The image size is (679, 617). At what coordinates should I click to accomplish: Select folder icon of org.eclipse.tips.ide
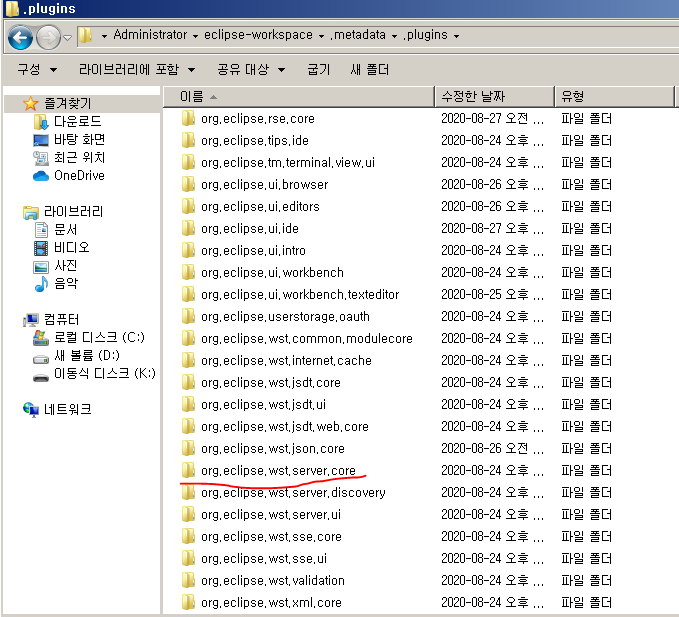(188, 140)
